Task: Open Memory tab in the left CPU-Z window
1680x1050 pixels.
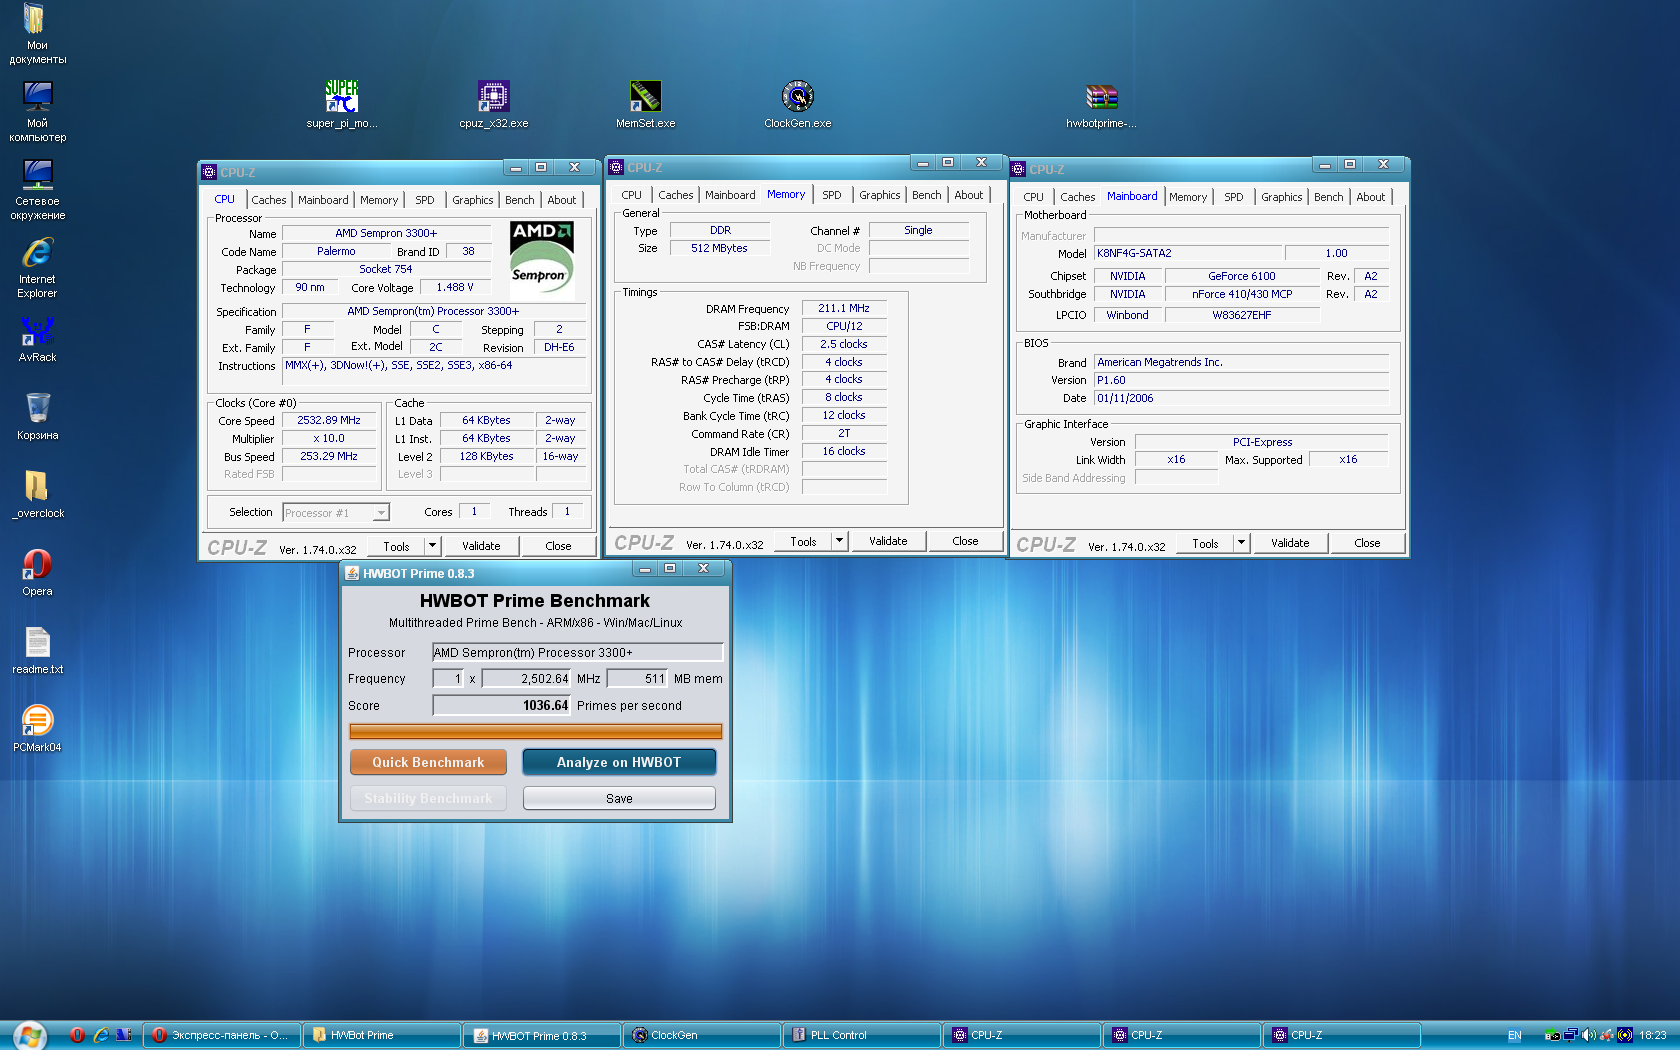Action: [379, 200]
